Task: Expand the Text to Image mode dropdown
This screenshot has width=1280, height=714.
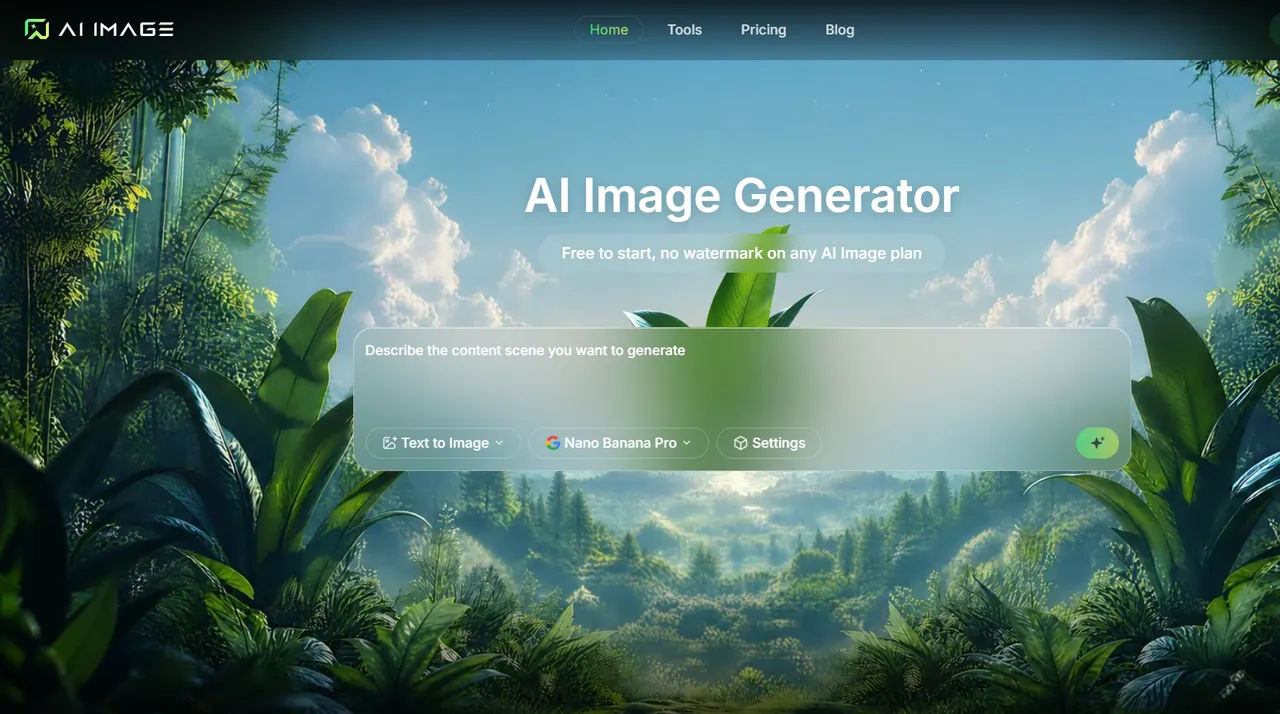Action: coord(443,443)
